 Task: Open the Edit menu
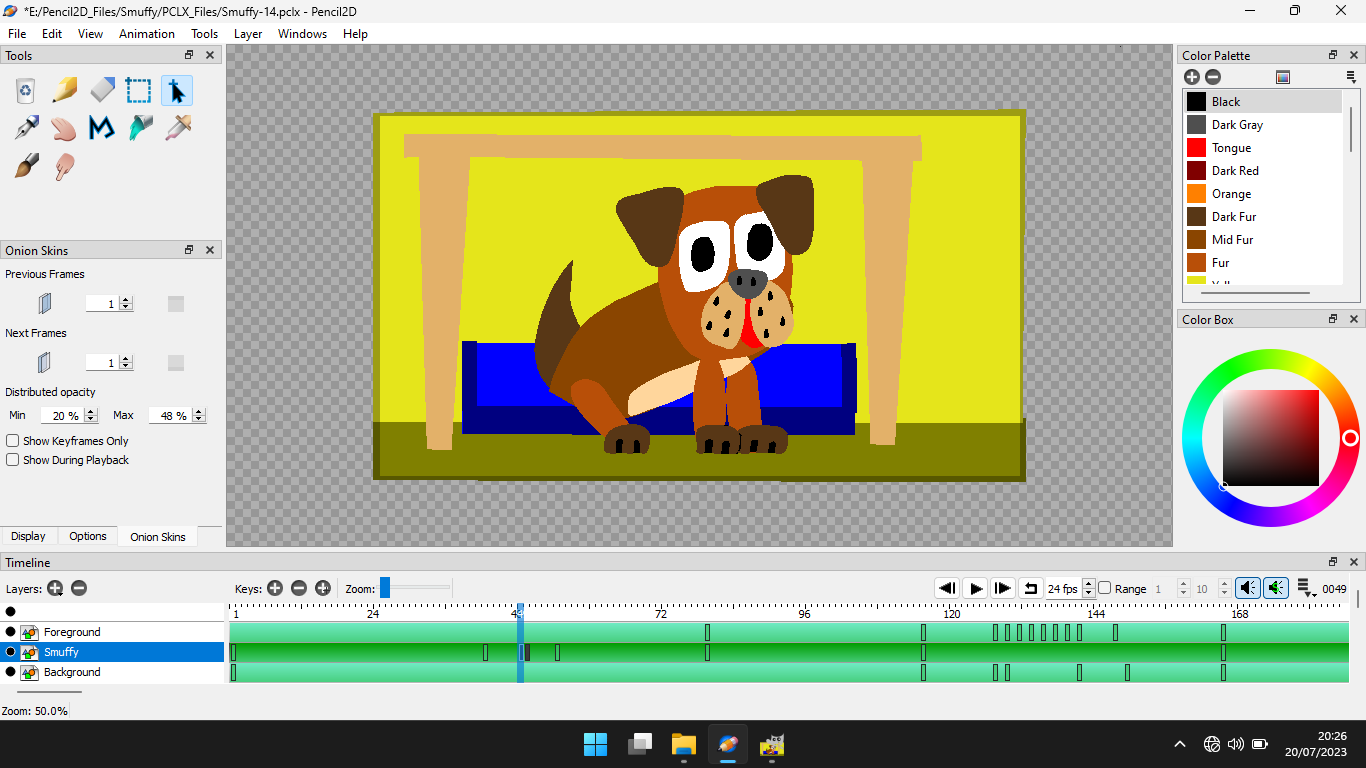[52, 33]
